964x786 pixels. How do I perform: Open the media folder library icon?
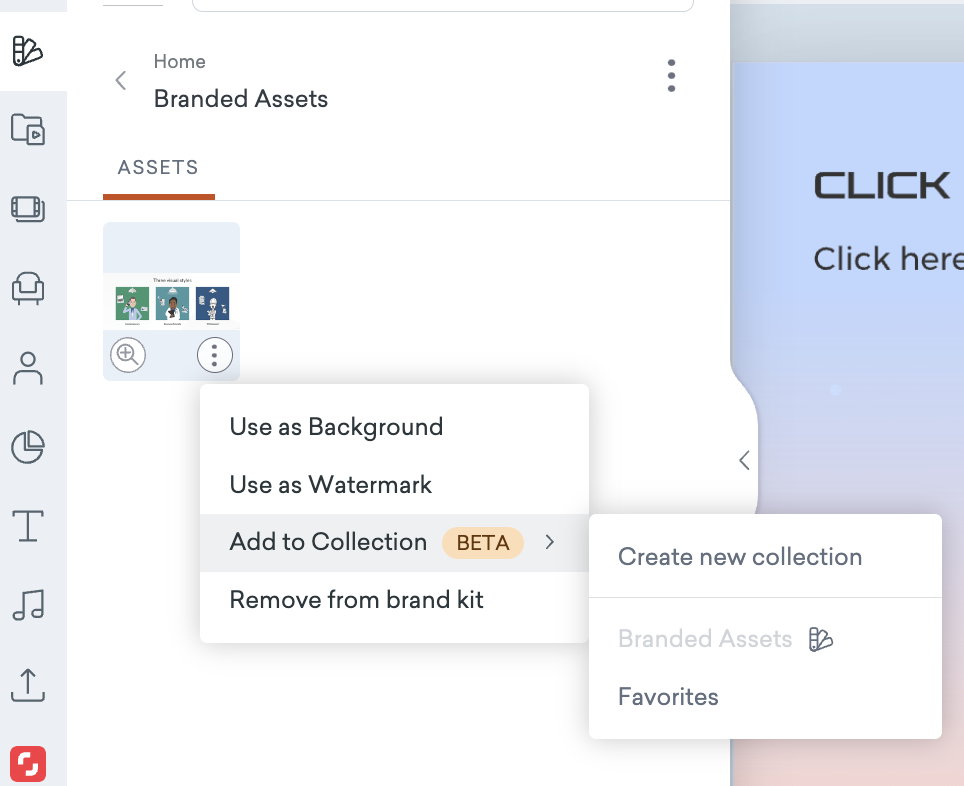pos(27,129)
